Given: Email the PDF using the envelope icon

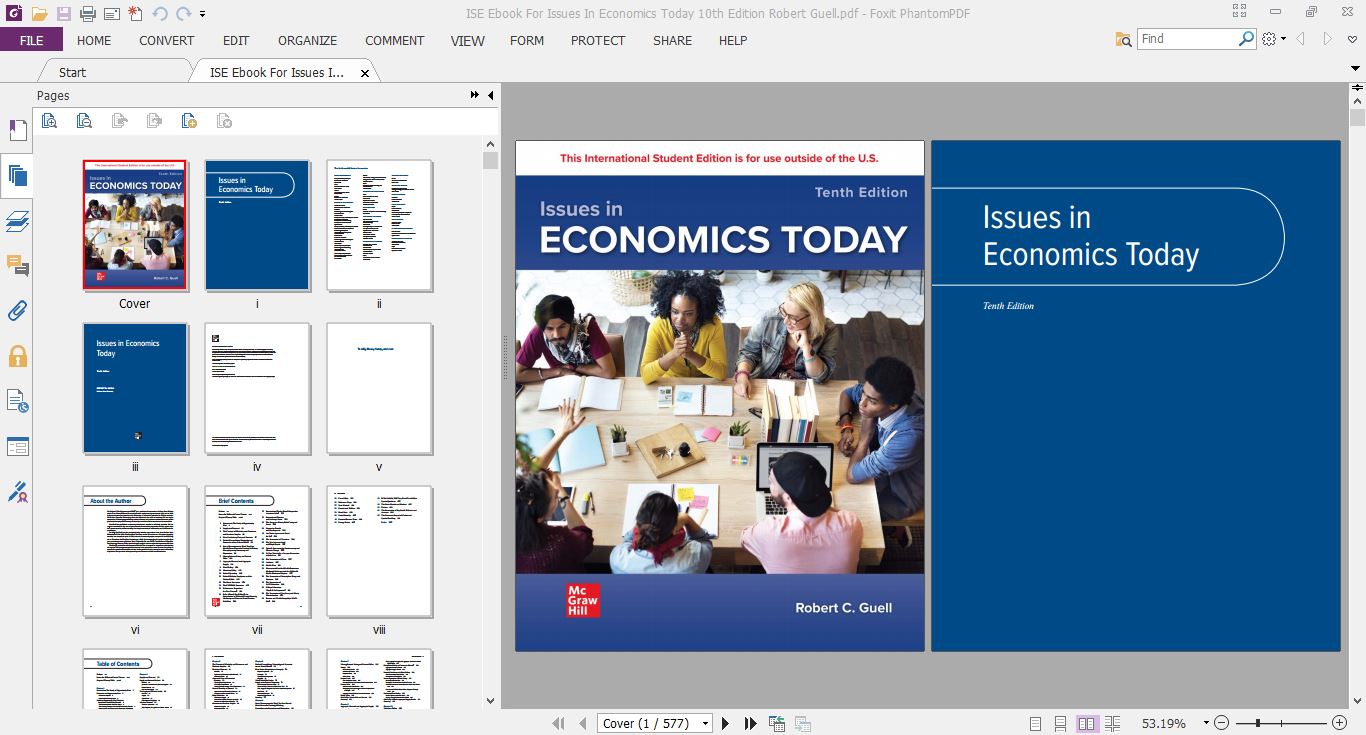Looking at the screenshot, I should [x=111, y=14].
